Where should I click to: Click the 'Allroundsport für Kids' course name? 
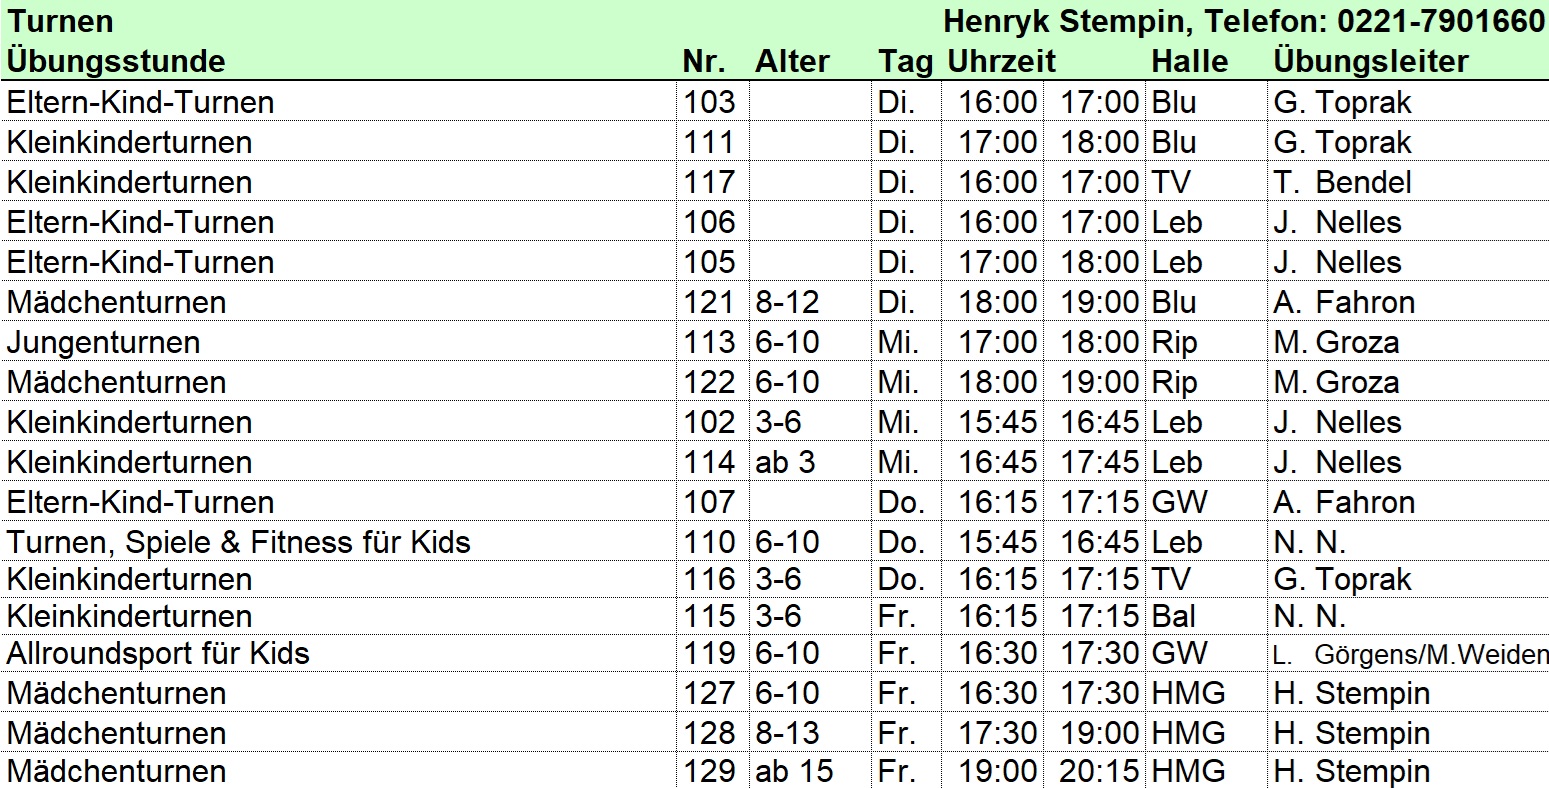tap(158, 653)
